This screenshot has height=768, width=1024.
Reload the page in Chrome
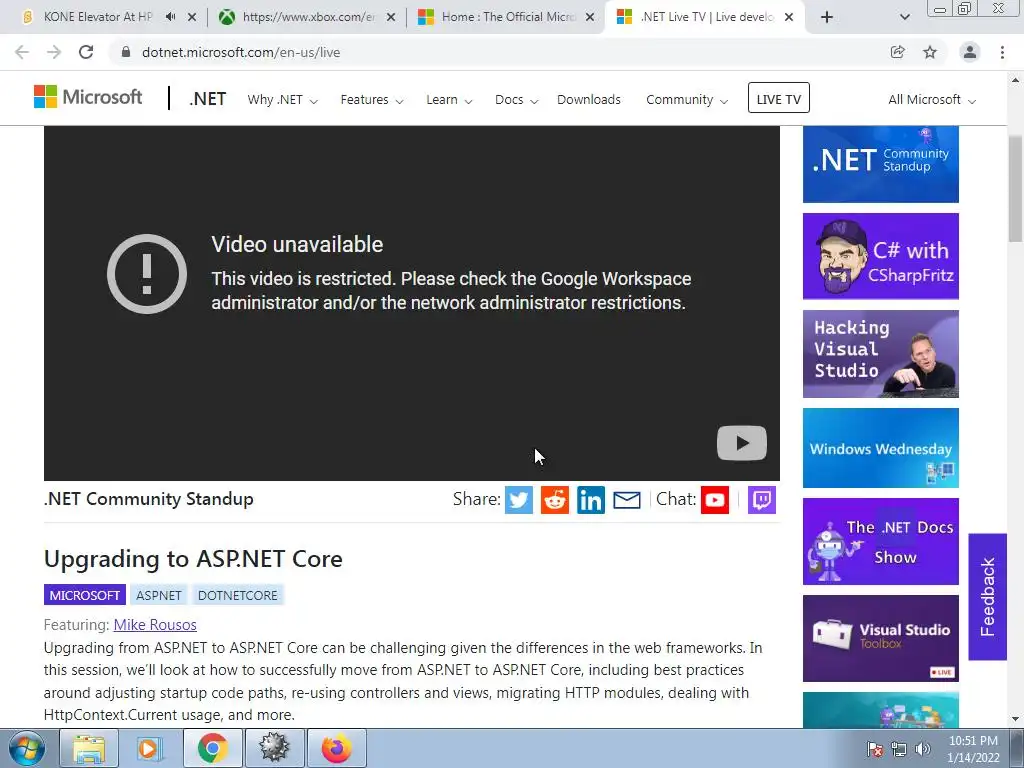coord(86,52)
